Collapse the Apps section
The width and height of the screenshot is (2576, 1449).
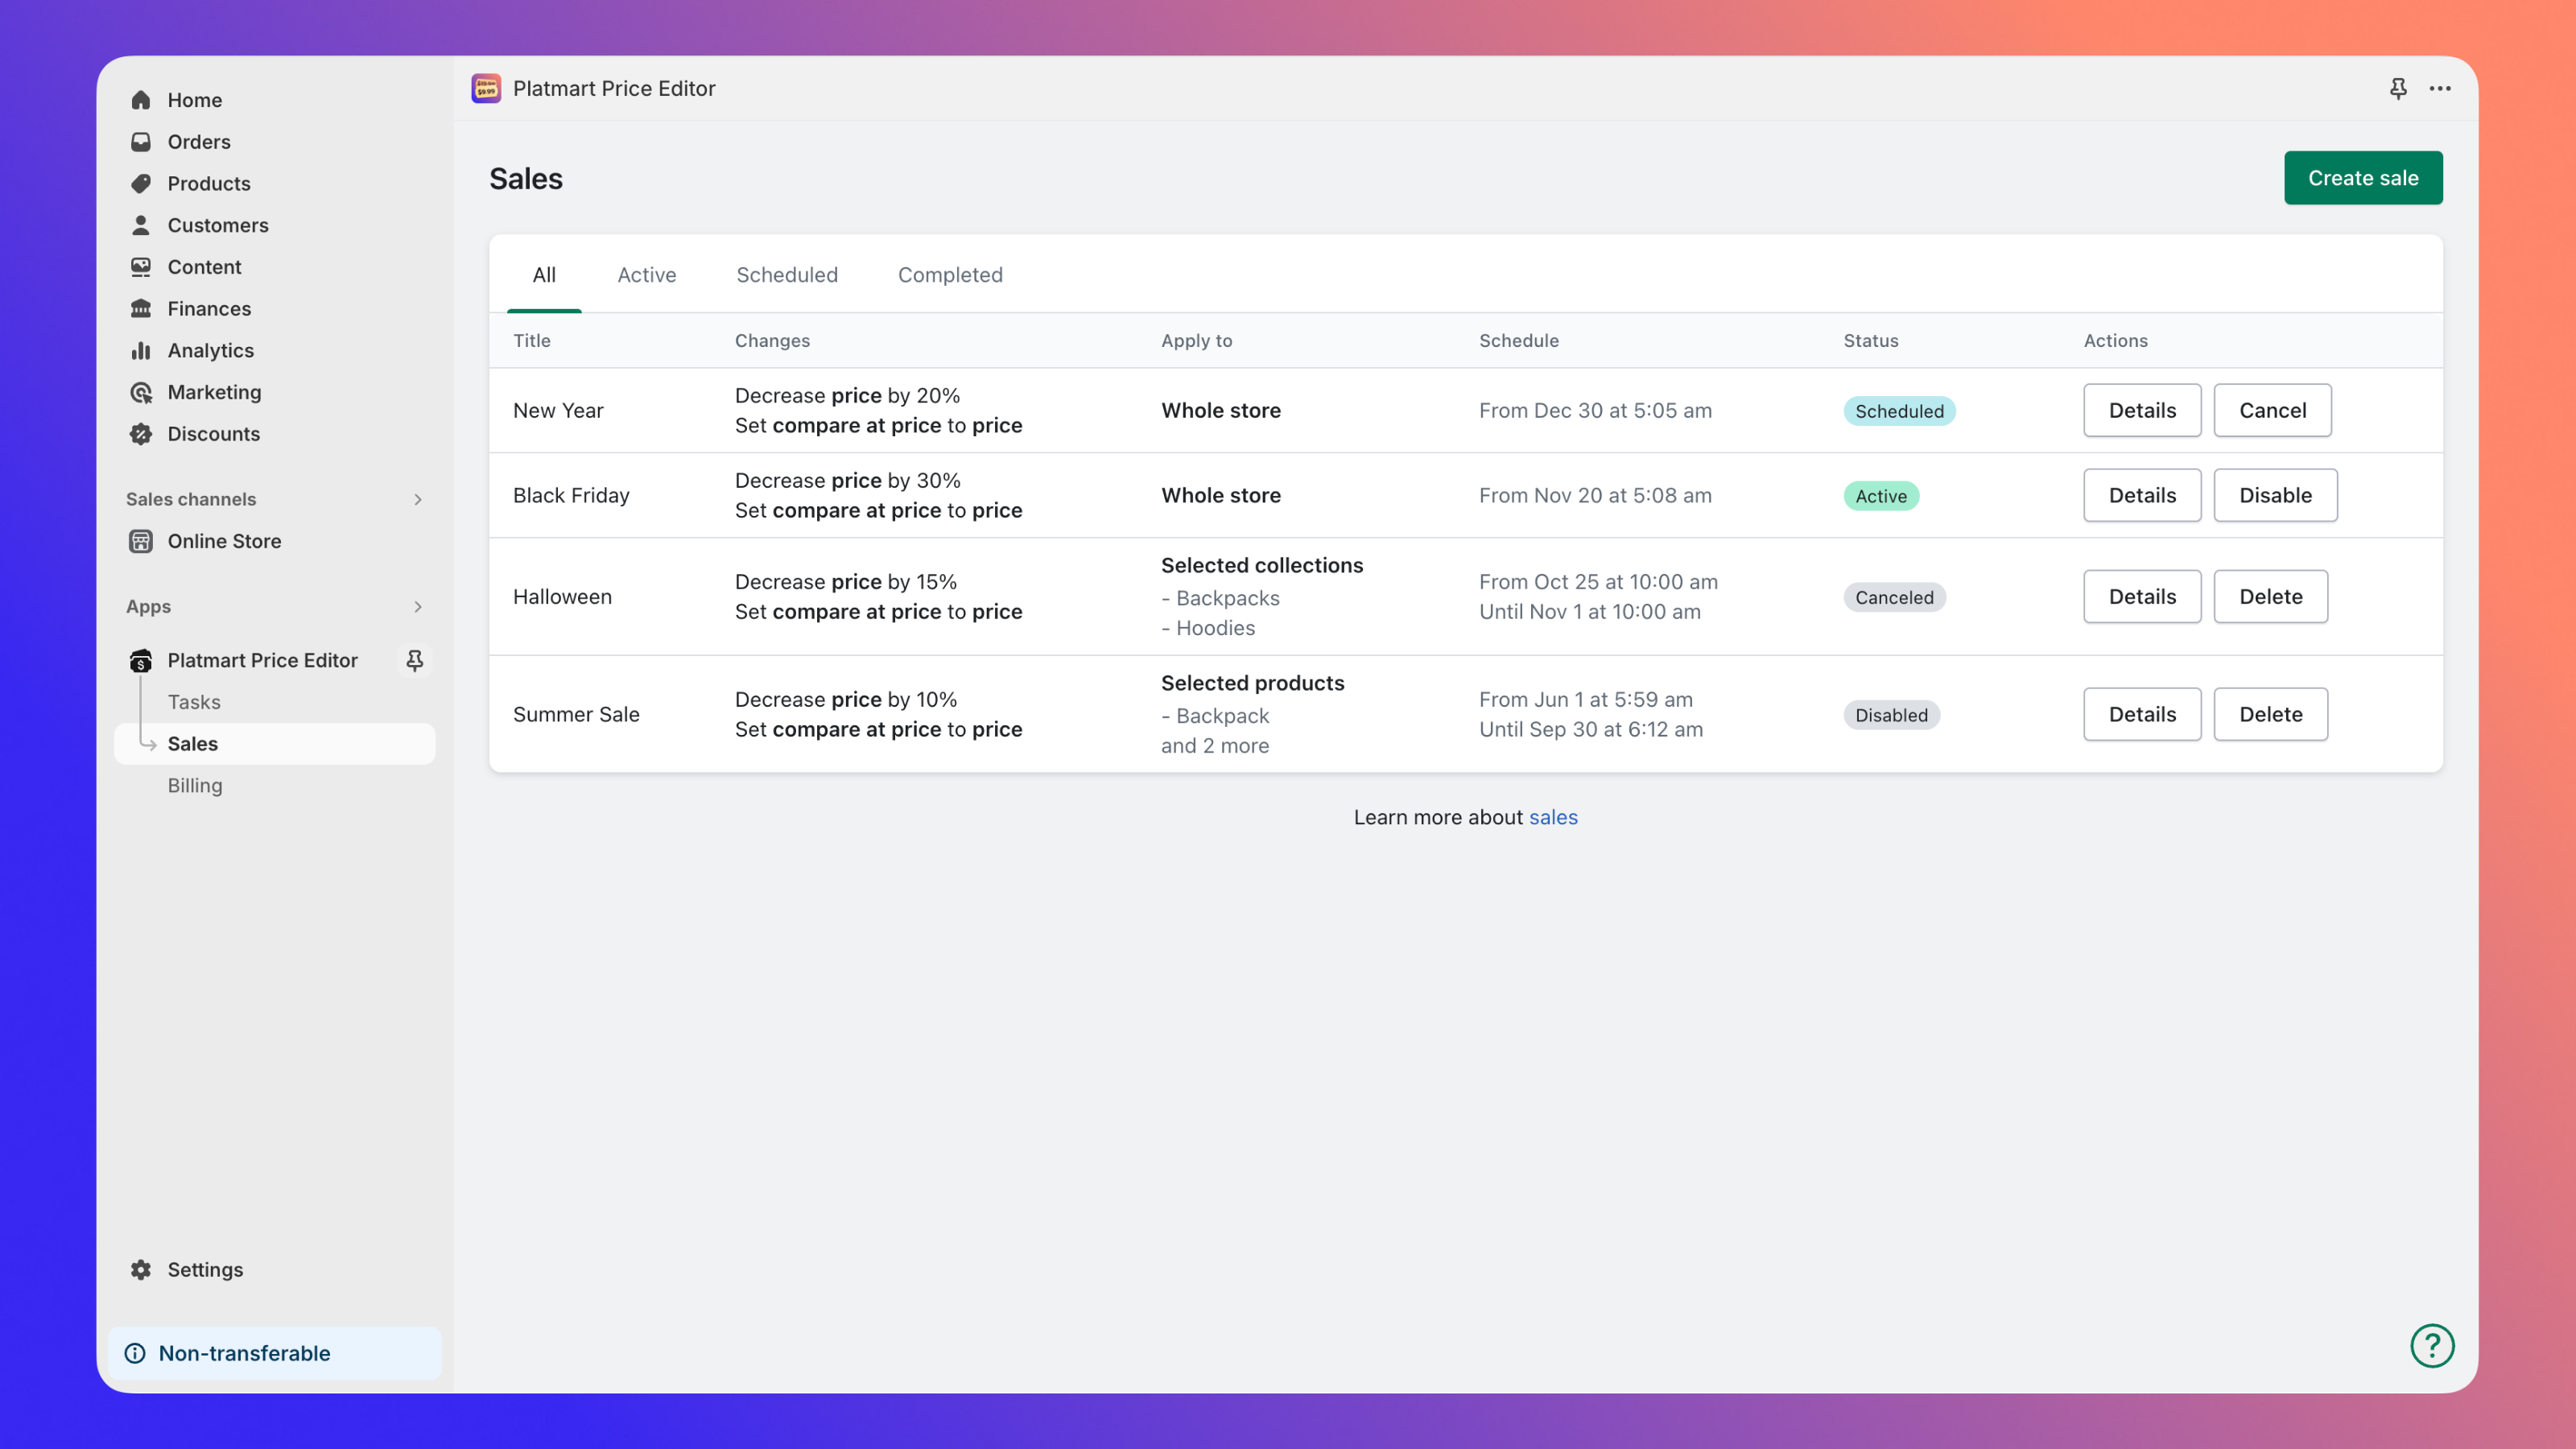pos(418,607)
